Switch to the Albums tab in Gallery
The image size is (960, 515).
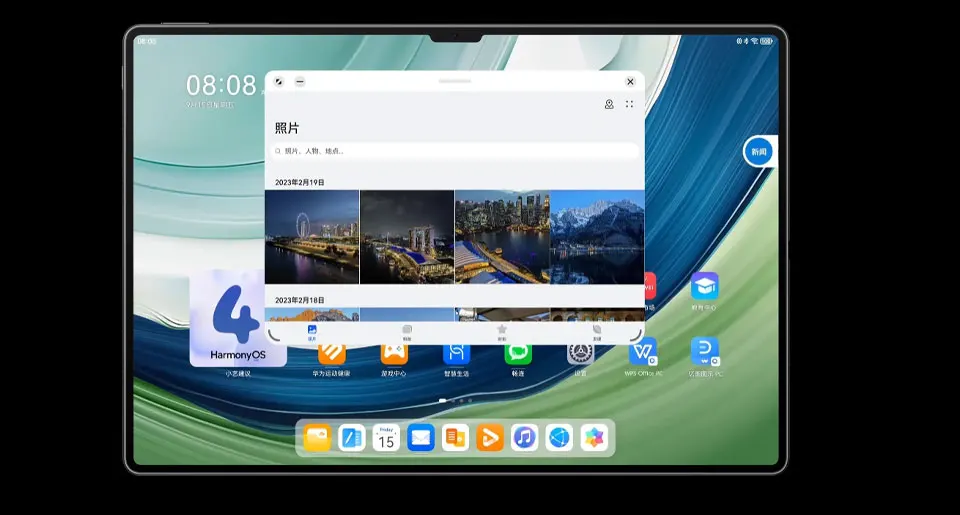click(x=407, y=333)
